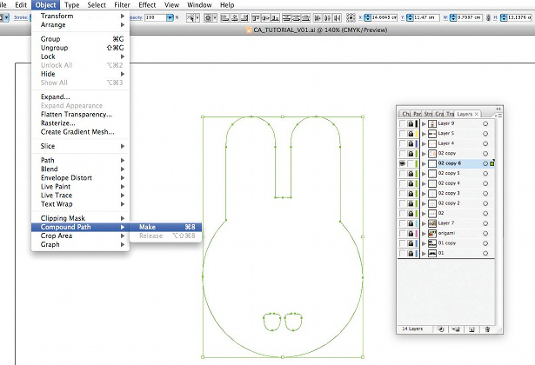Toggle lock column for 02 copy 6 layer
This screenshot has width=535, height=365.
(411, 164)
